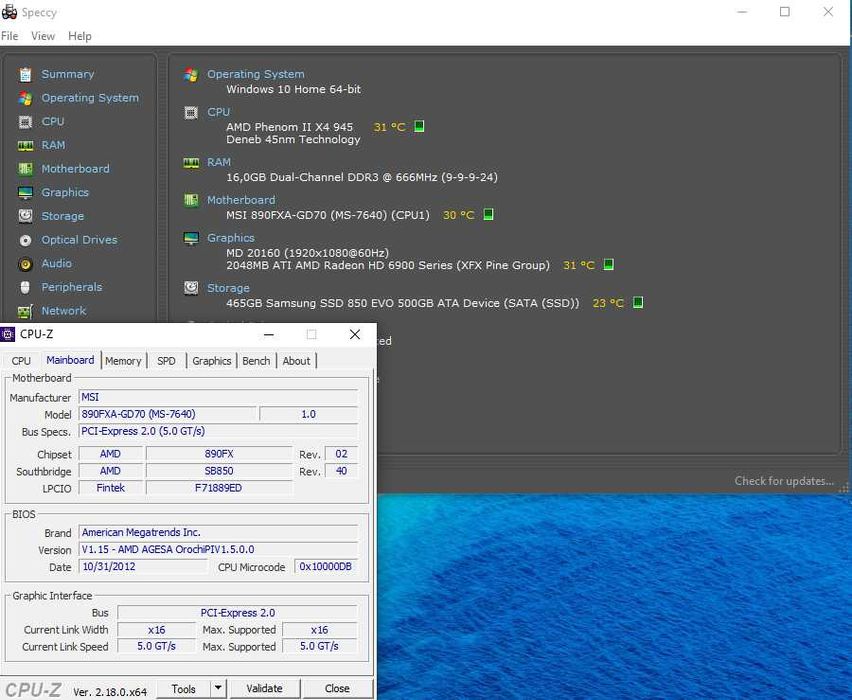Image resolution: width=852 pixels, height=700 pixels.
Task: Open the Audio speaker icon in the sidebar
Action: click(25, 264)
